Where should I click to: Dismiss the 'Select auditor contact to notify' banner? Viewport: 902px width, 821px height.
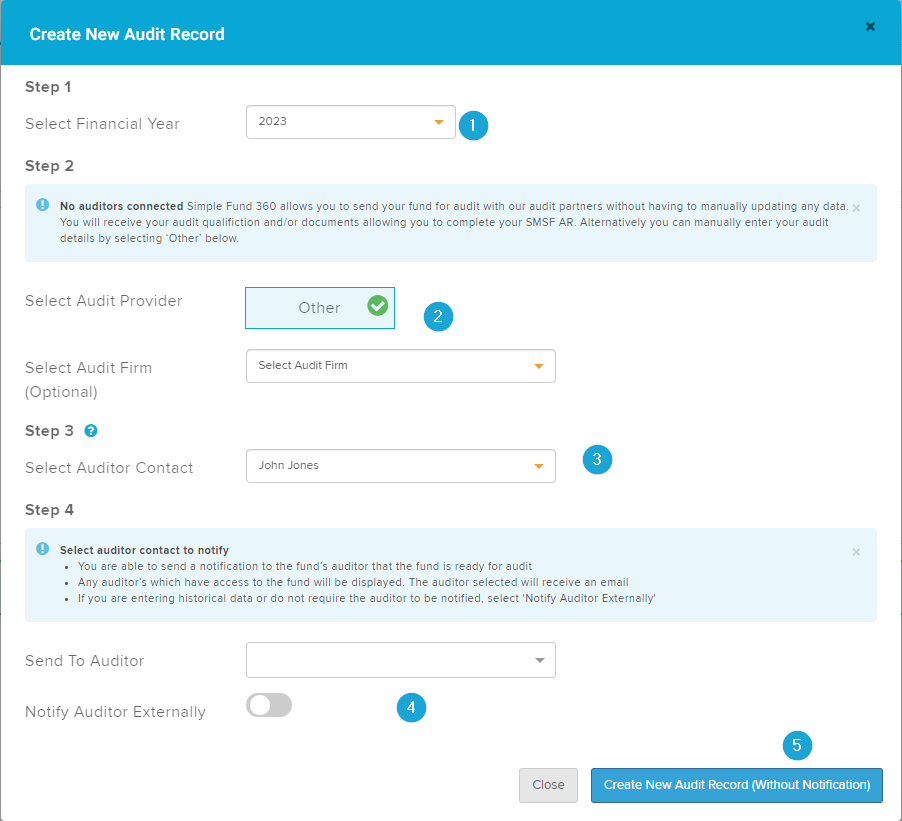[x=856, y=551]
